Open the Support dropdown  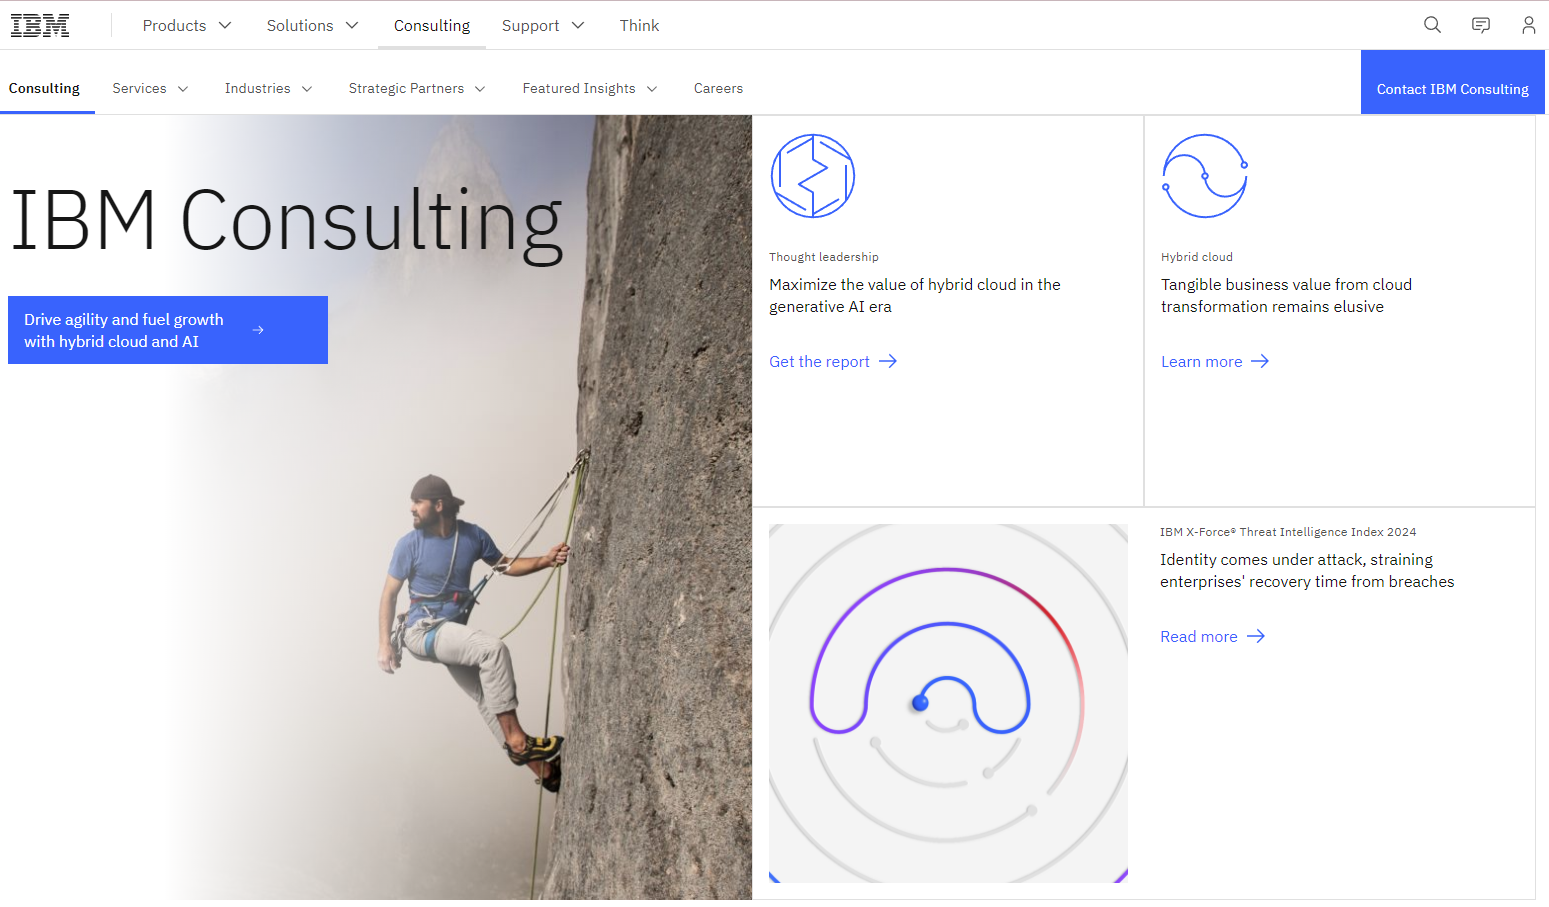tap(542, 26)
